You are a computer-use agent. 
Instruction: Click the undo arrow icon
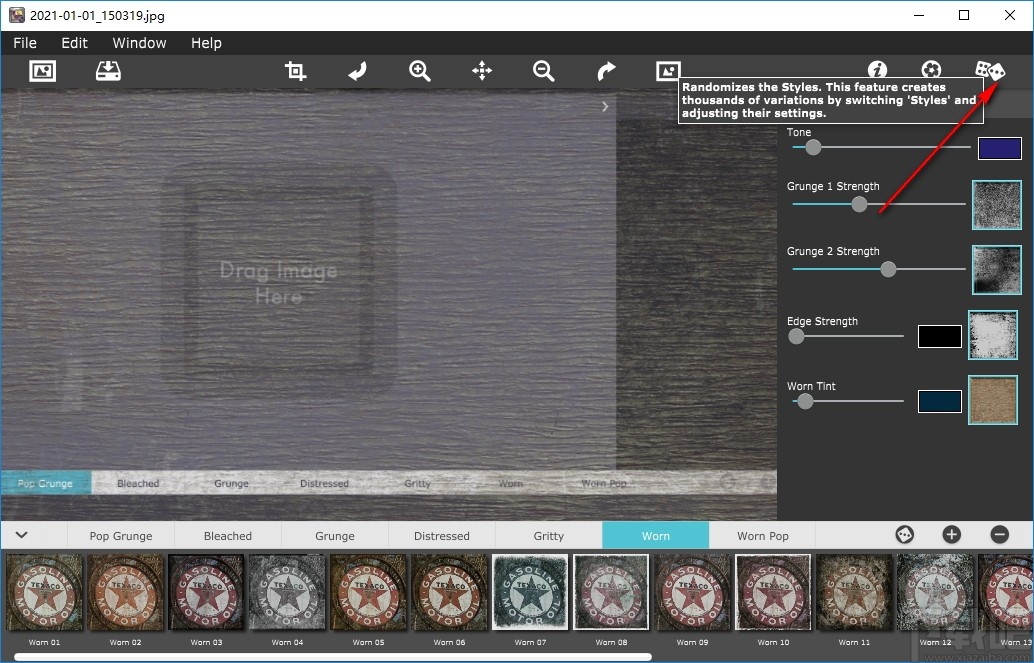[x=357, y=71]
